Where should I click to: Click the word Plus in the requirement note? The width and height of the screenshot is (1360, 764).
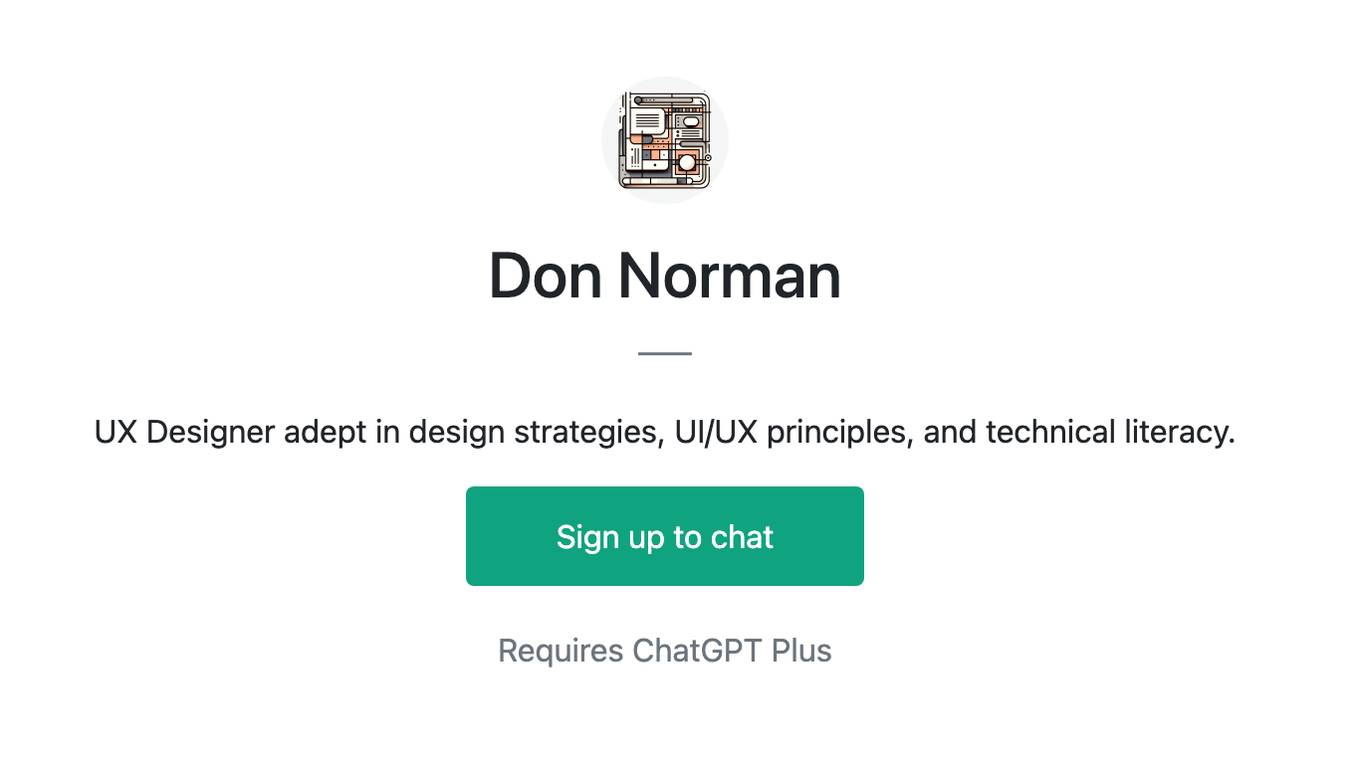[802, 651]
